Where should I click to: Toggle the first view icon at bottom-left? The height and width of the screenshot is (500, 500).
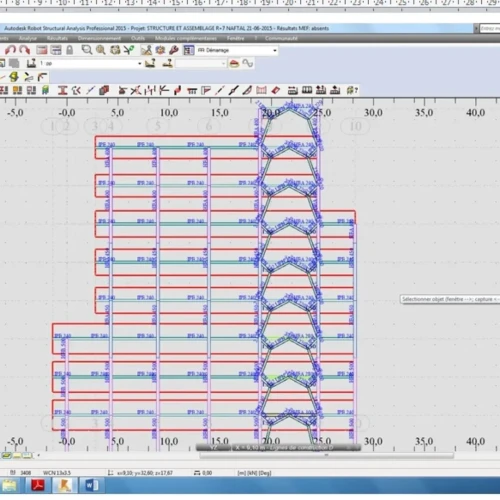pos(7,455)
